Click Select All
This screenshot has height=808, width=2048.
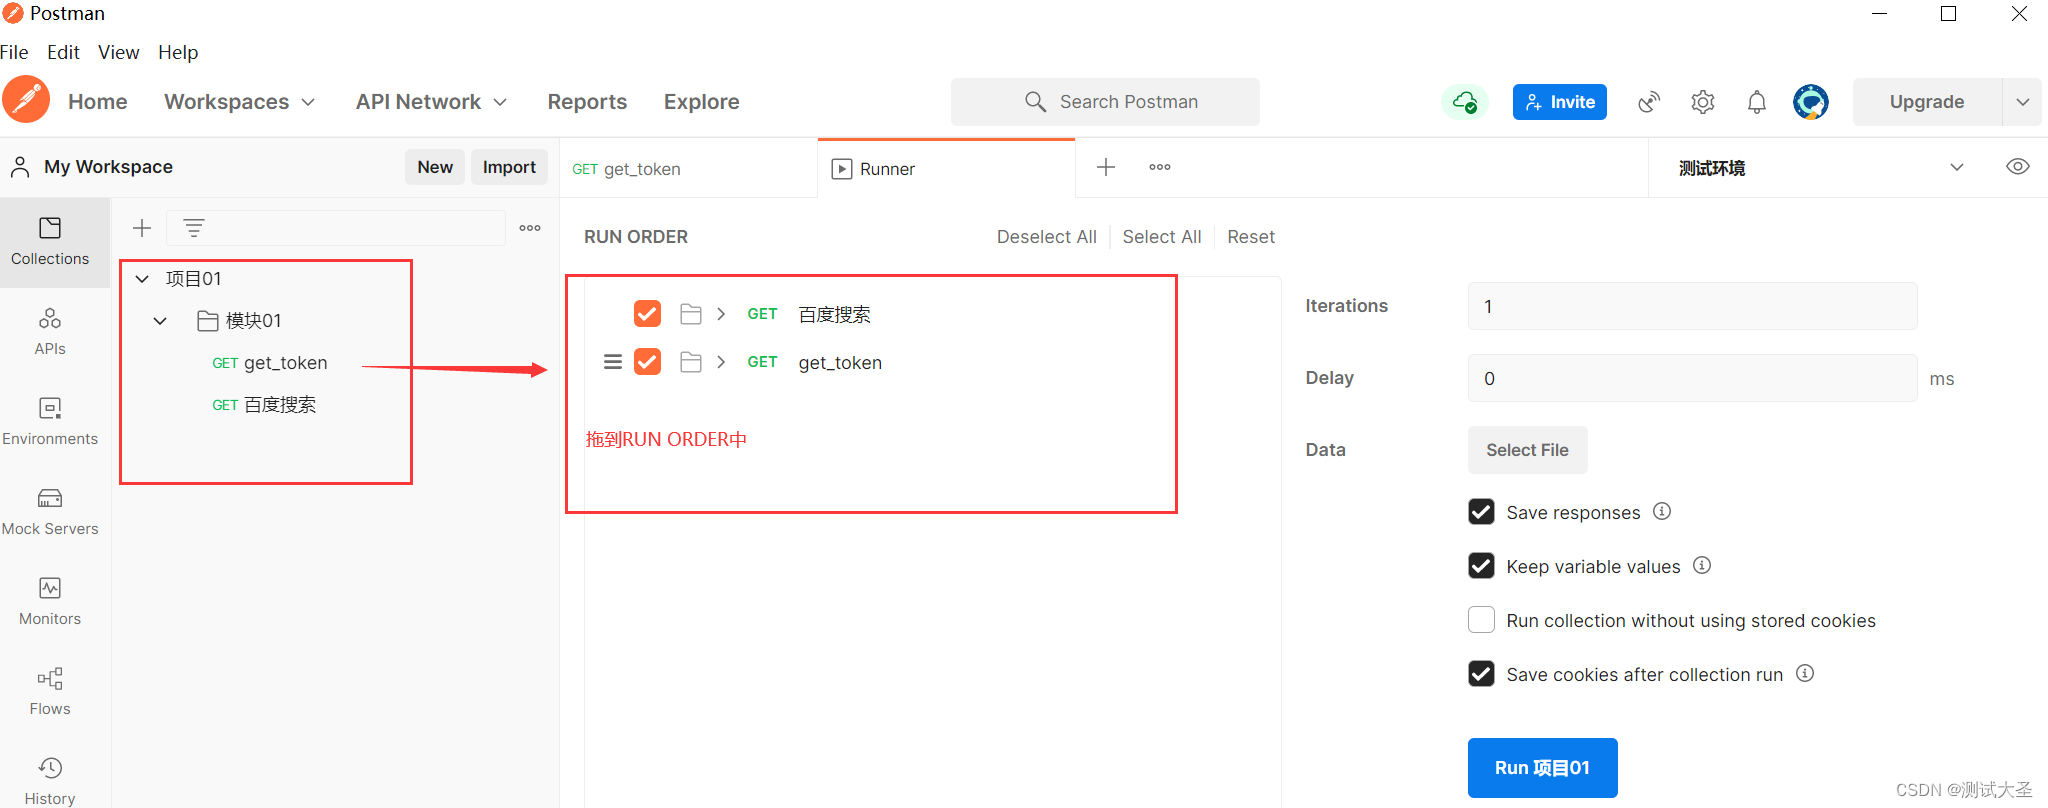coord(1162,237)
